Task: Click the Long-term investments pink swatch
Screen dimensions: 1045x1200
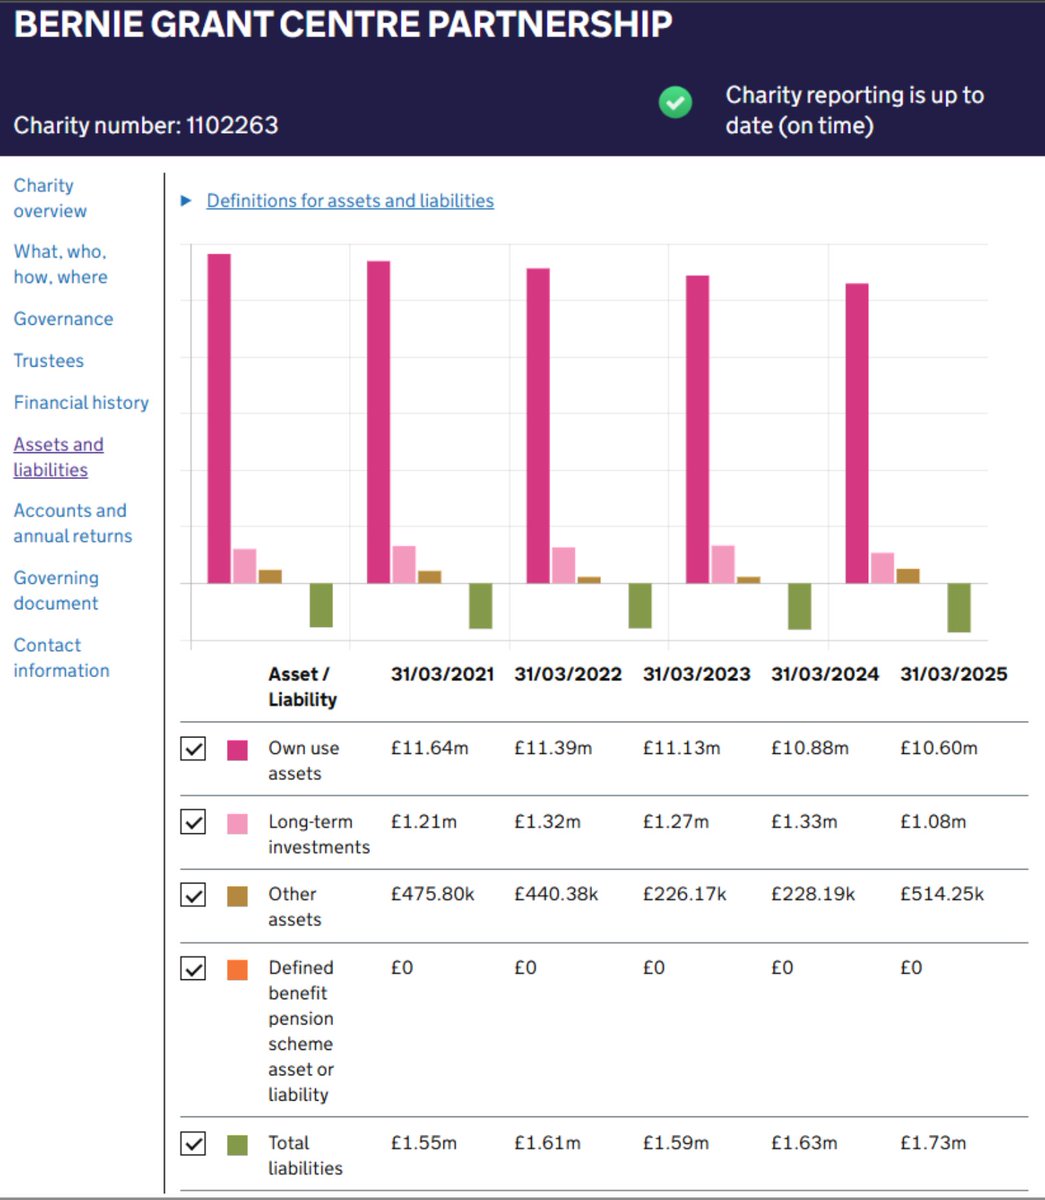Action: [237, 824]
